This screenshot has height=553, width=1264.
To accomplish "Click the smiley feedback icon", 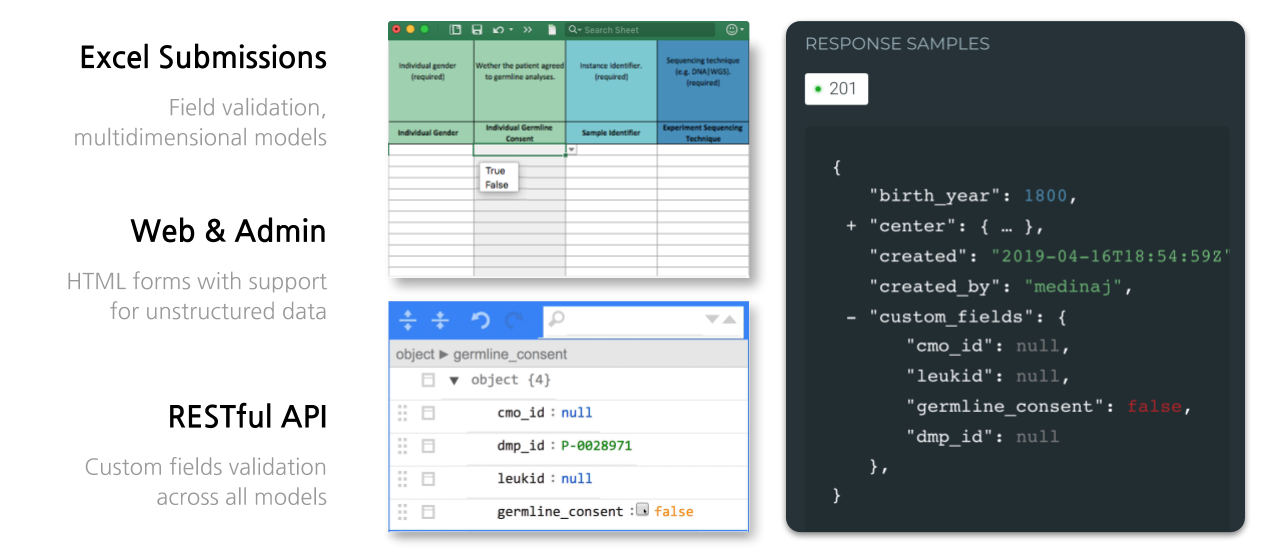I will click(732, 30).
